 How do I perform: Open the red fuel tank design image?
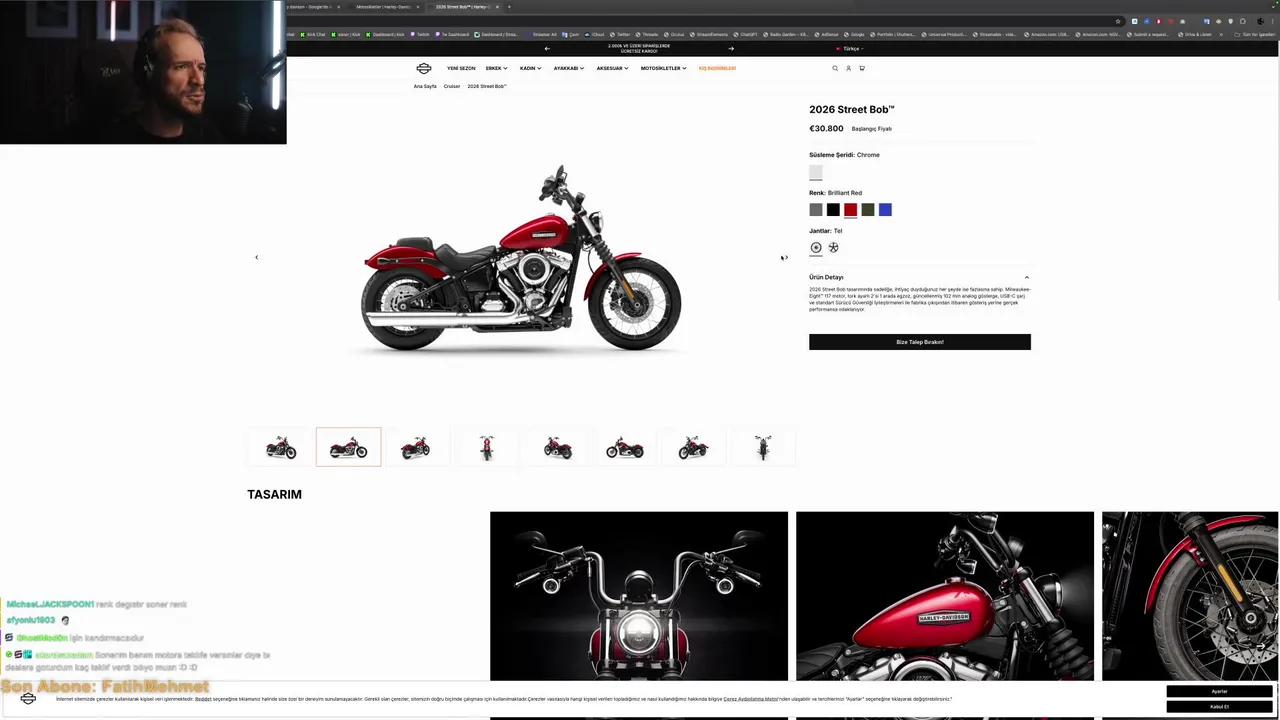coord(945,596)
